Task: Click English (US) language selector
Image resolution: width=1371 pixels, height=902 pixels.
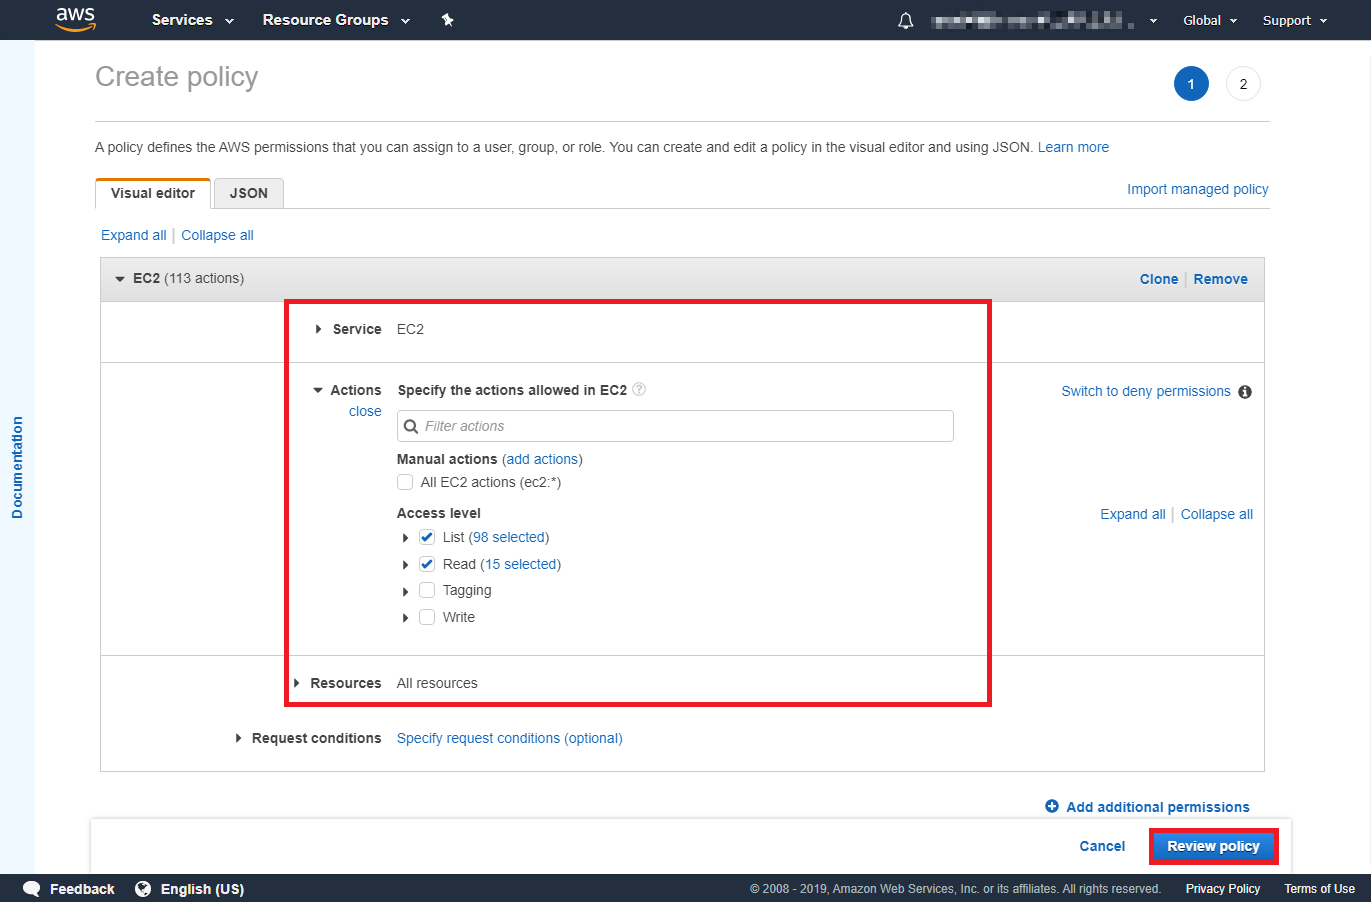Action: (202, 889)
